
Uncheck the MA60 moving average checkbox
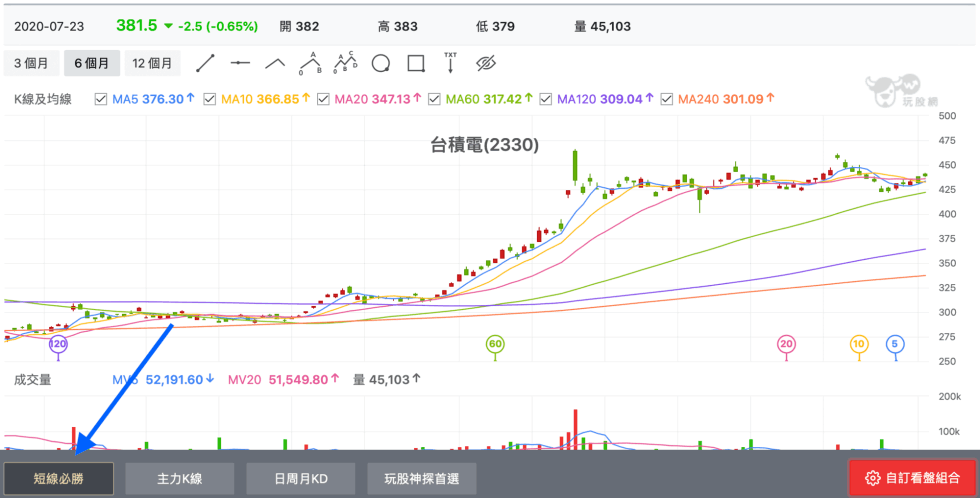(434, 99)
